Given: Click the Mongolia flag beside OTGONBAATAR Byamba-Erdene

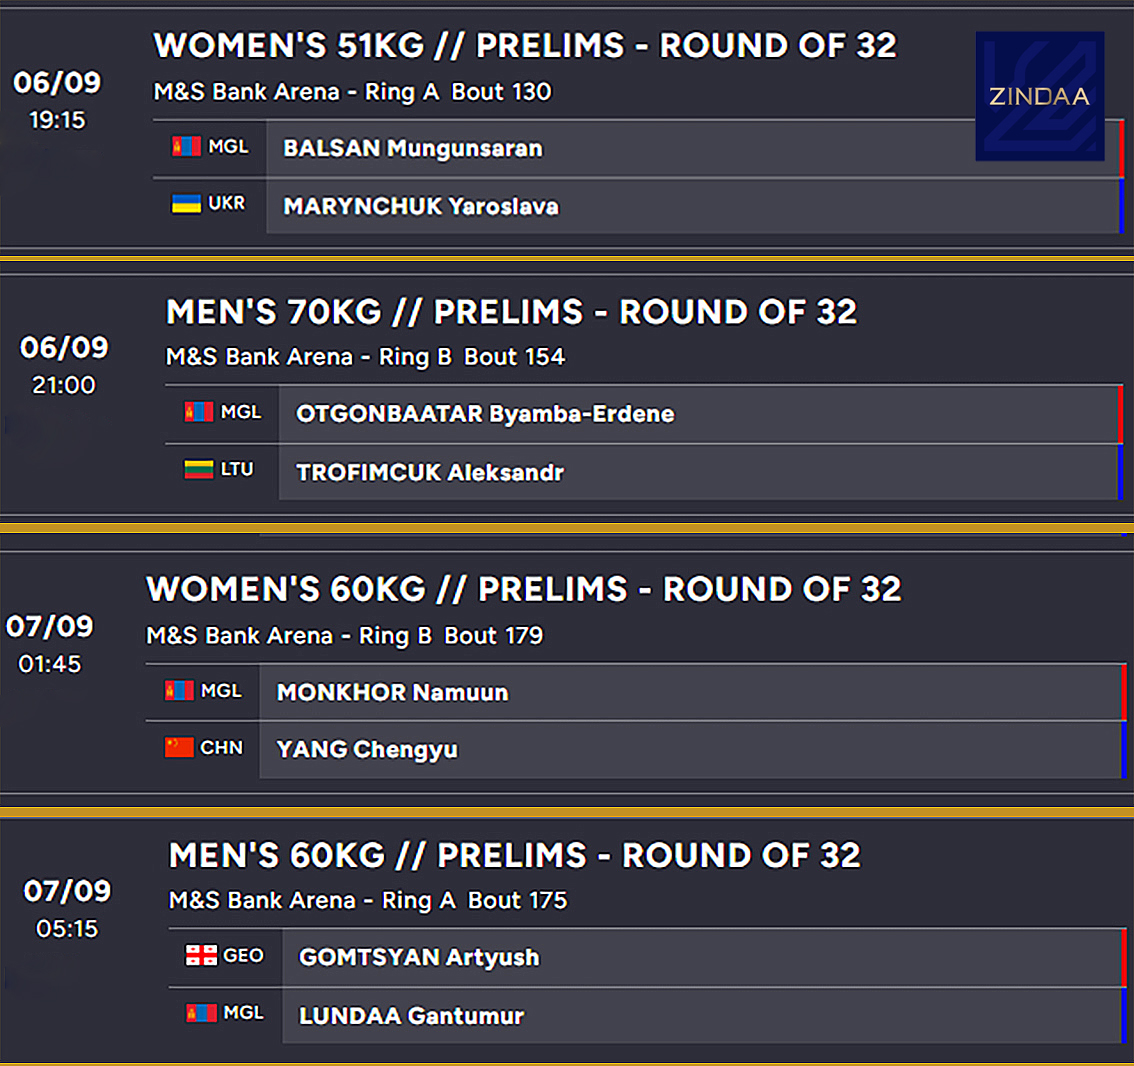Looking at the screenshot, I should point(199,412).
